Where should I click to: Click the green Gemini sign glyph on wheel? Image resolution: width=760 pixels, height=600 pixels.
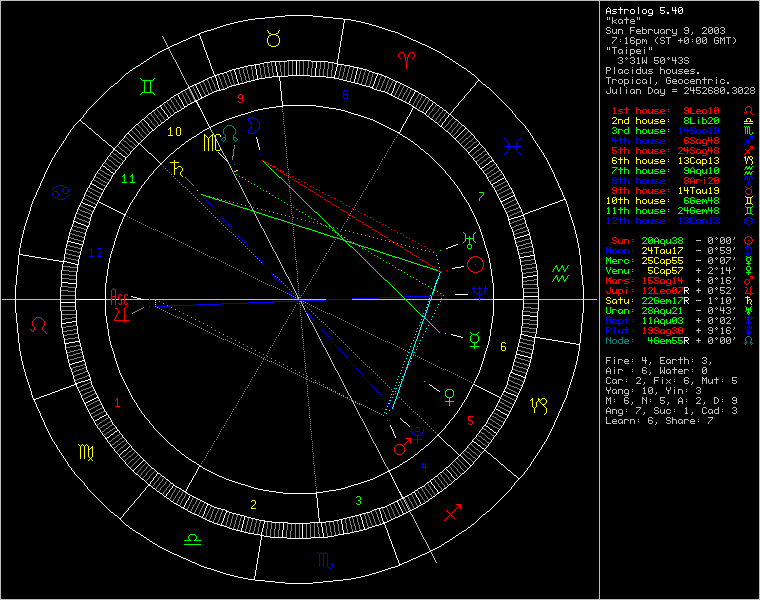click(147, 86)
